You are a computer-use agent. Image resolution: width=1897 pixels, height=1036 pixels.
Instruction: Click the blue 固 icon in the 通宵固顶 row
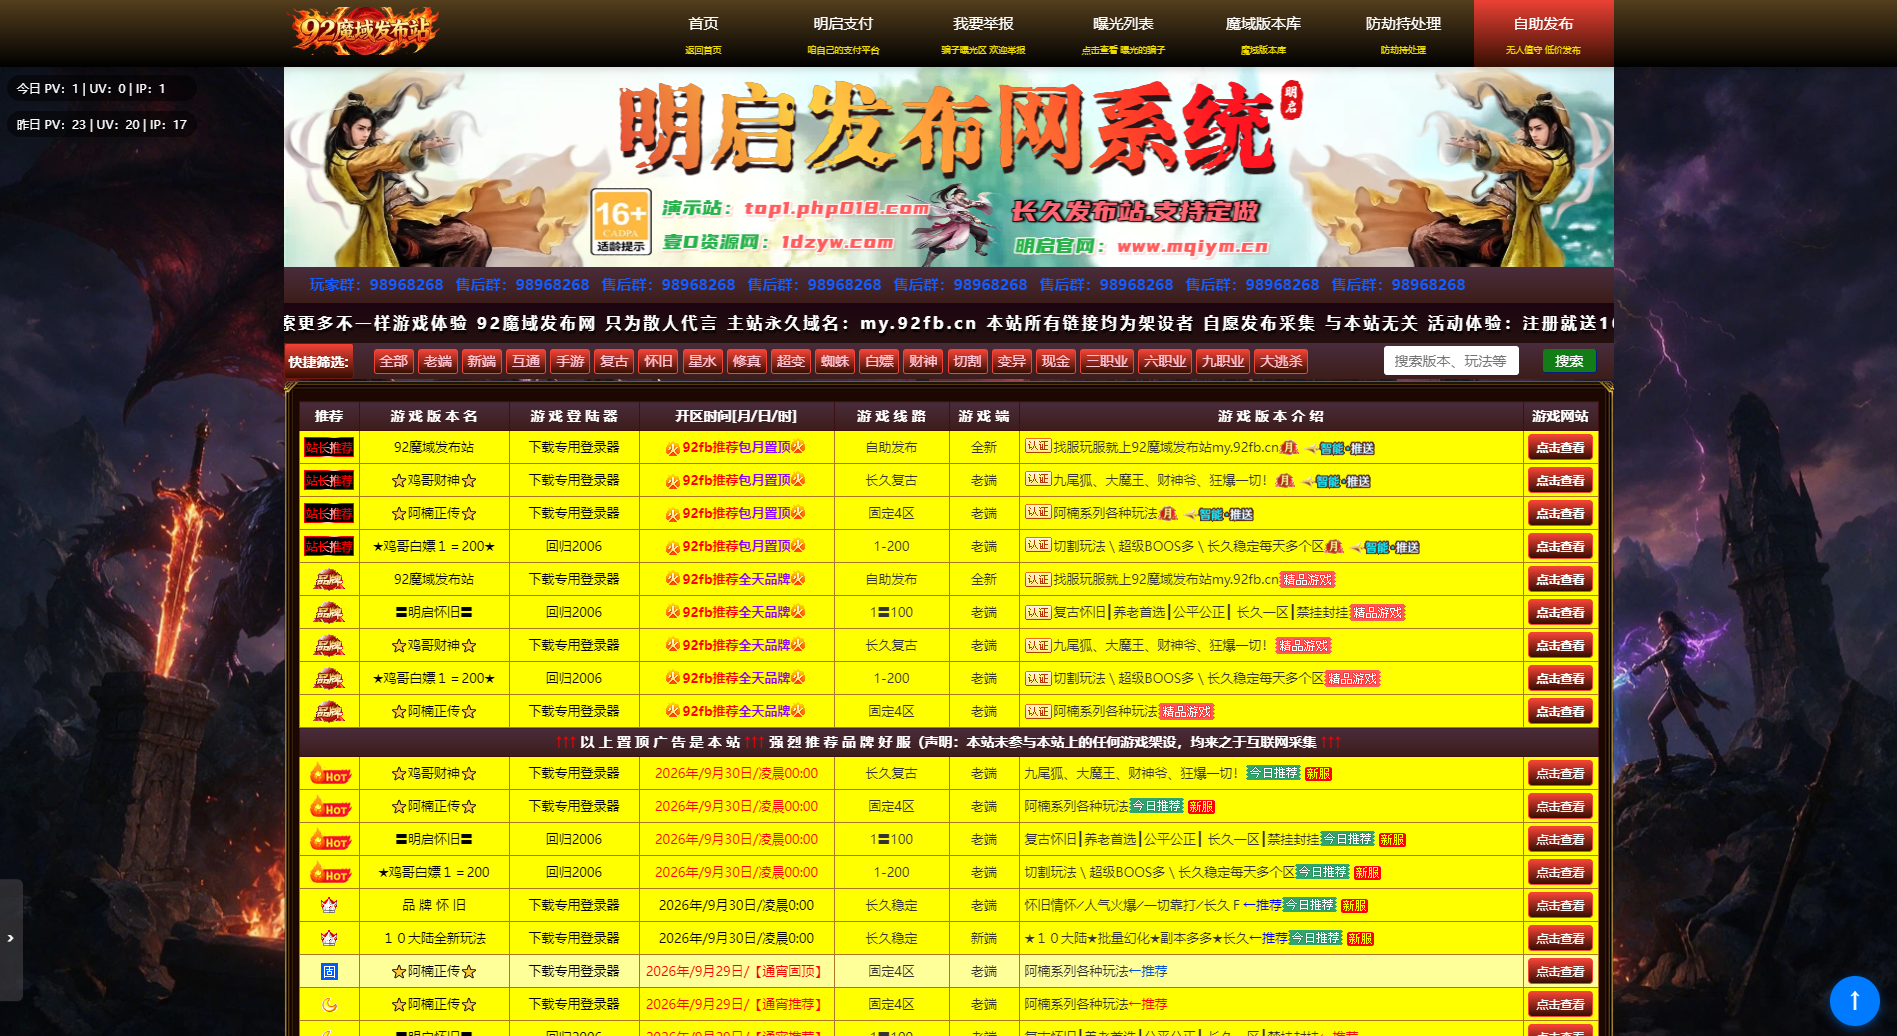click(329, 972)
